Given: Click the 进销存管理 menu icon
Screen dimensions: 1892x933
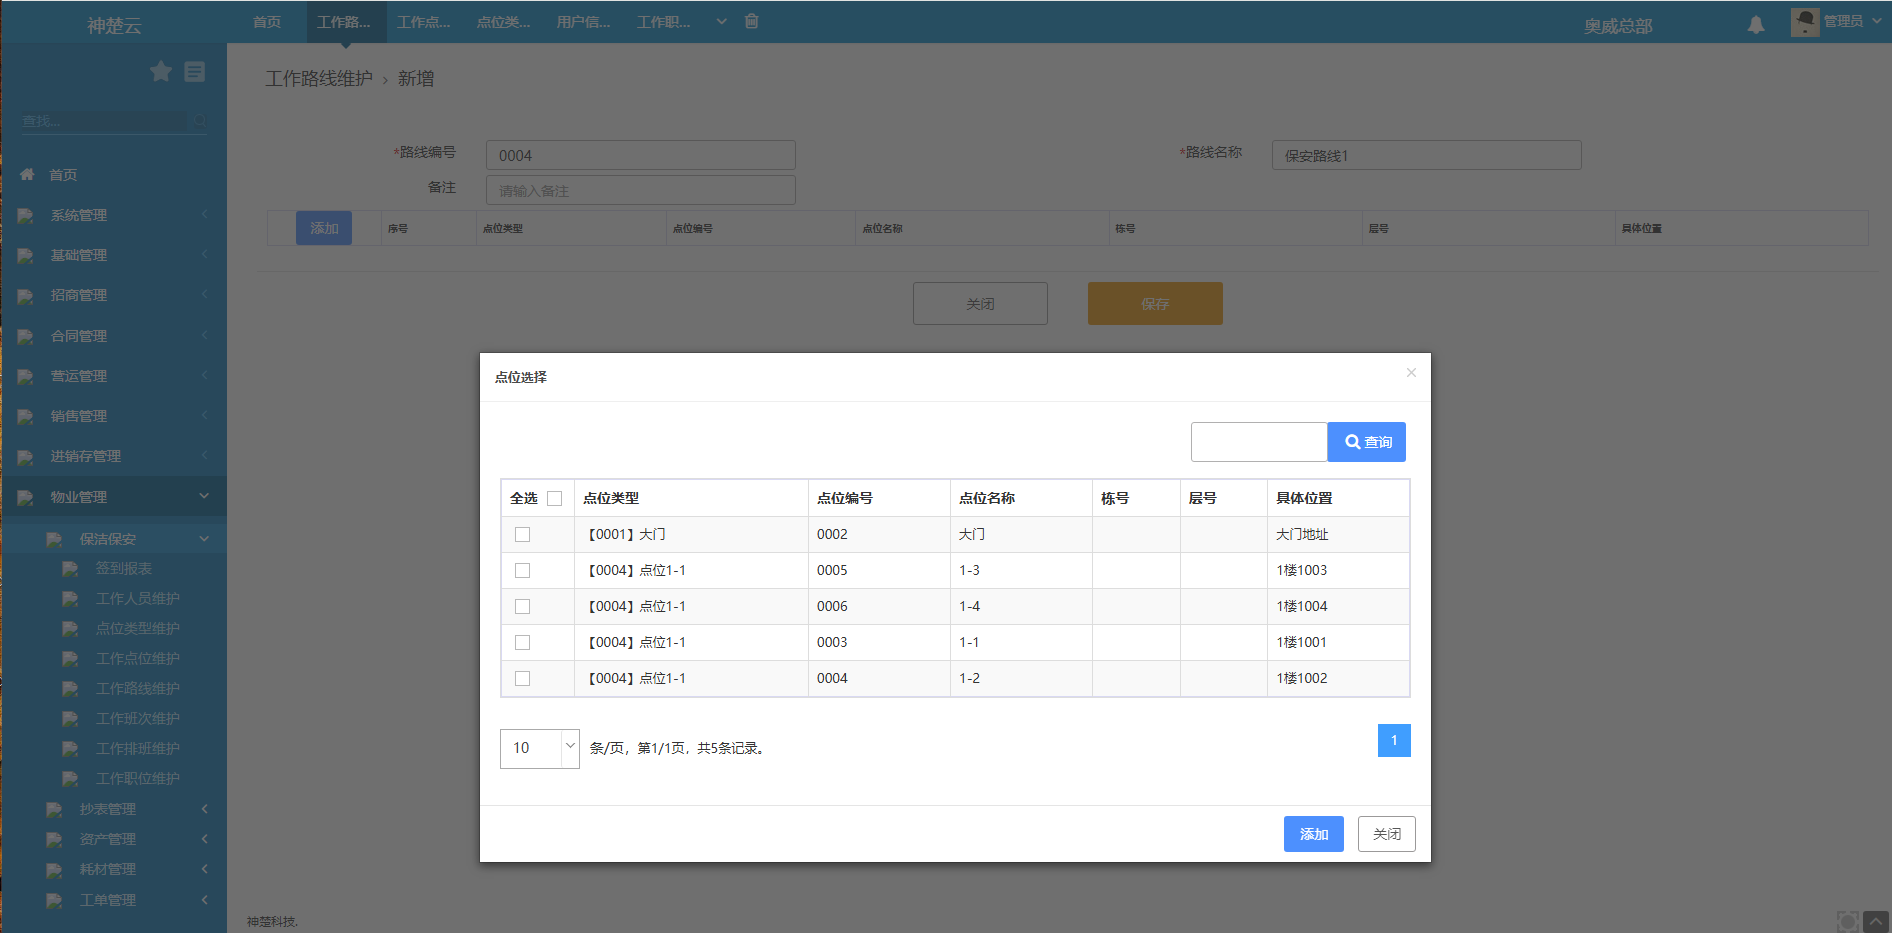Looking at the screenshot, I should [x=26, y=456].
